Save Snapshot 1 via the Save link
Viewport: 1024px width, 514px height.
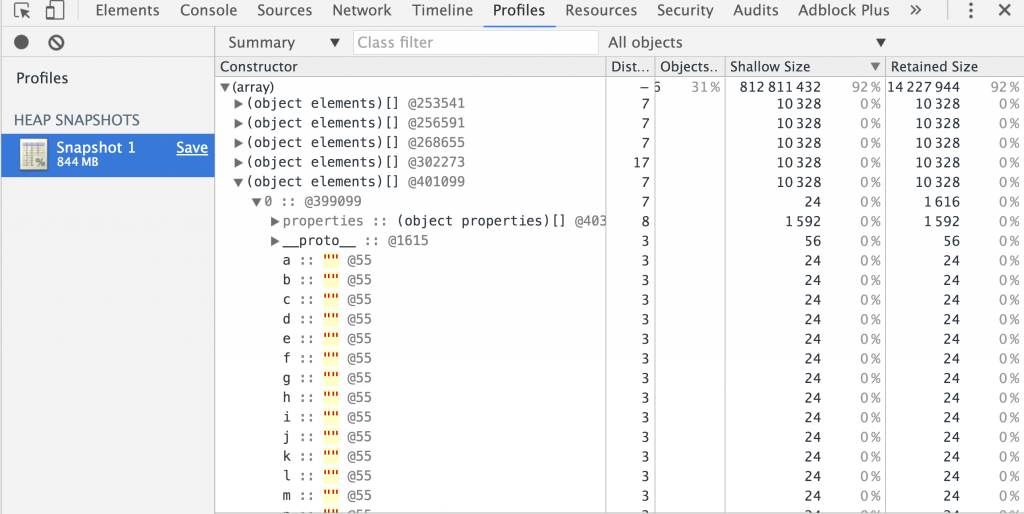coord(192,148)
